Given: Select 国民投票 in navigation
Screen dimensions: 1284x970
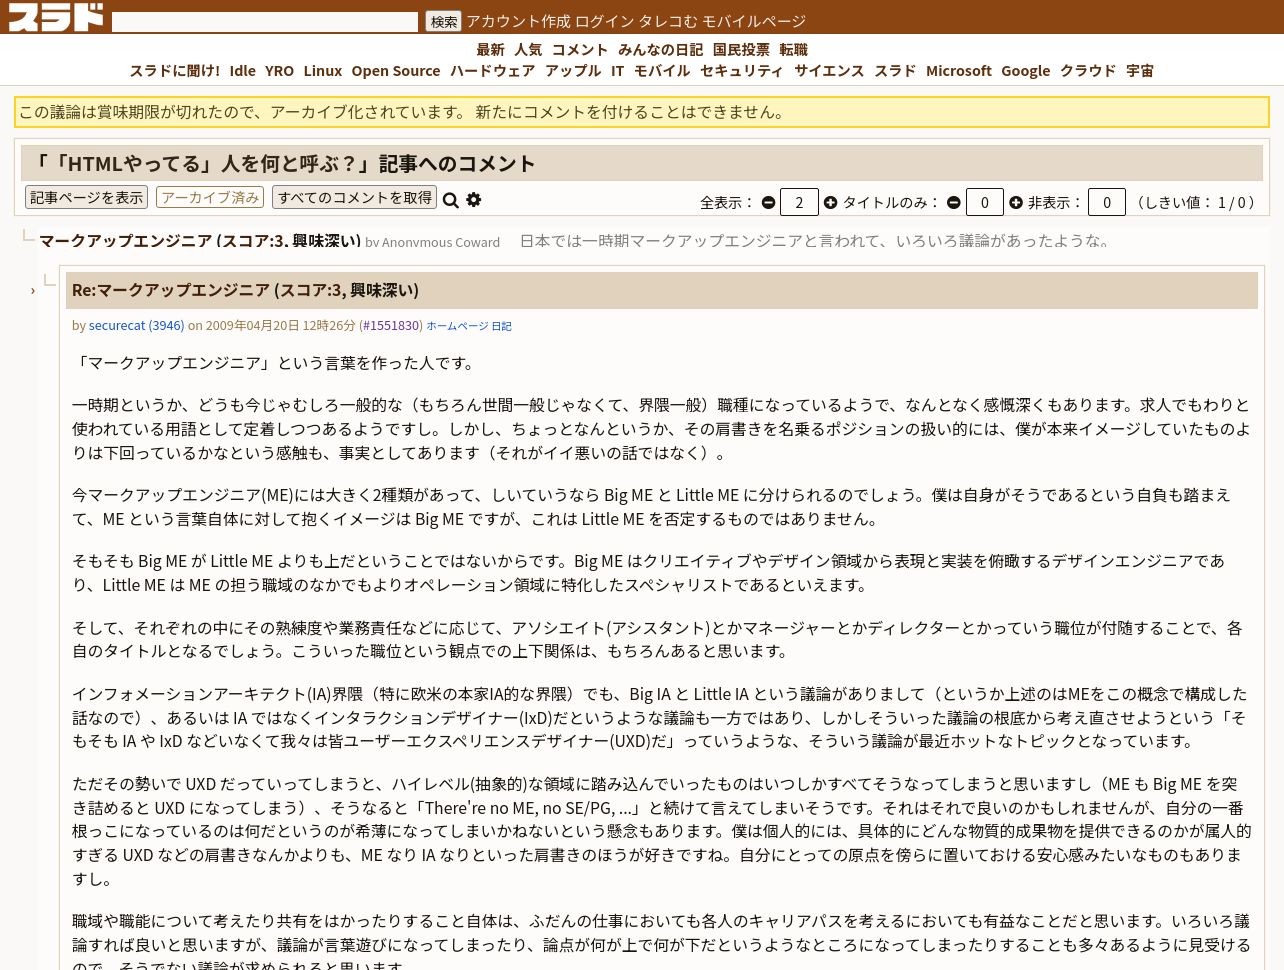Looking at the screenshot, I should click(x=741, y=49).
